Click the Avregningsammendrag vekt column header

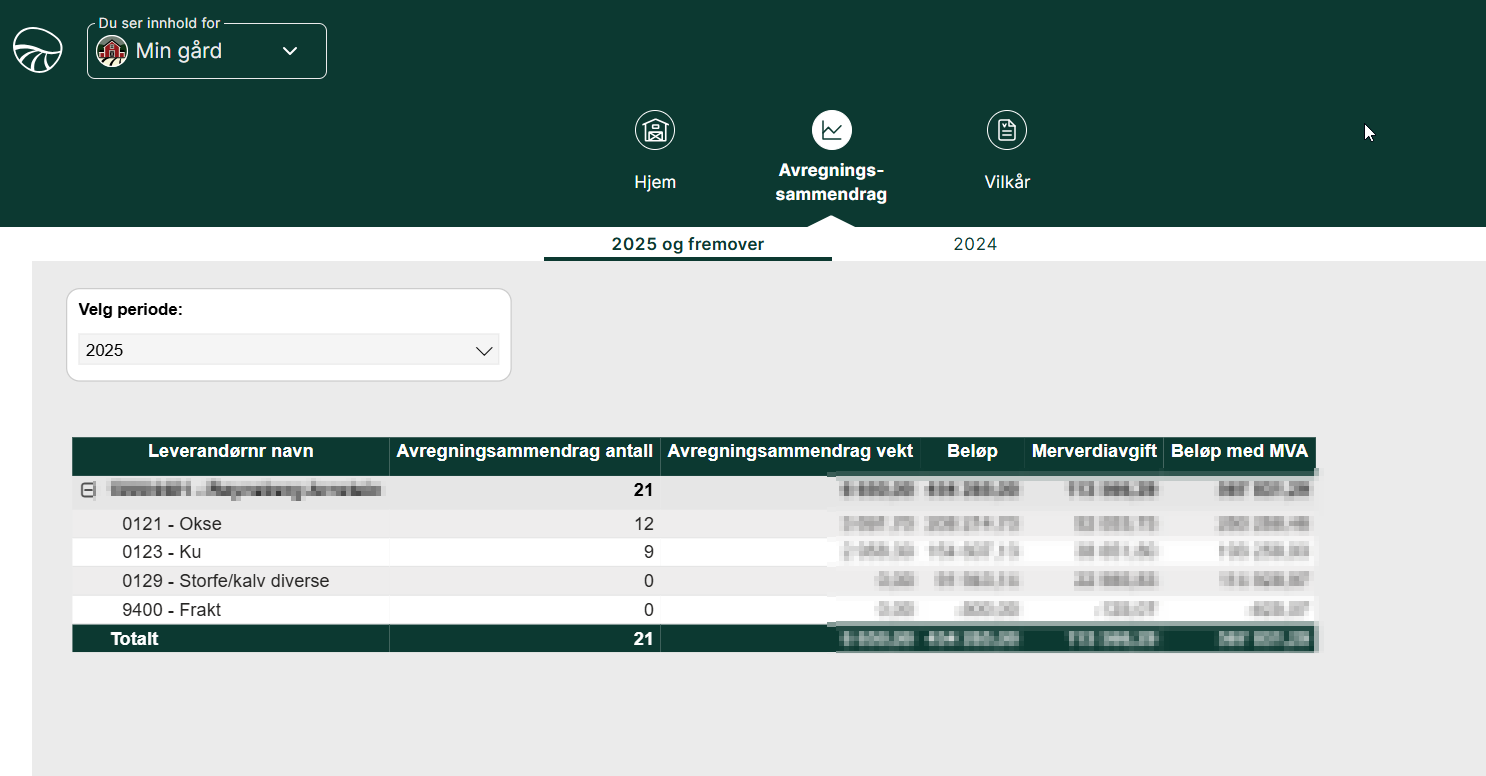pyautogui.click(x=790, y=452)
